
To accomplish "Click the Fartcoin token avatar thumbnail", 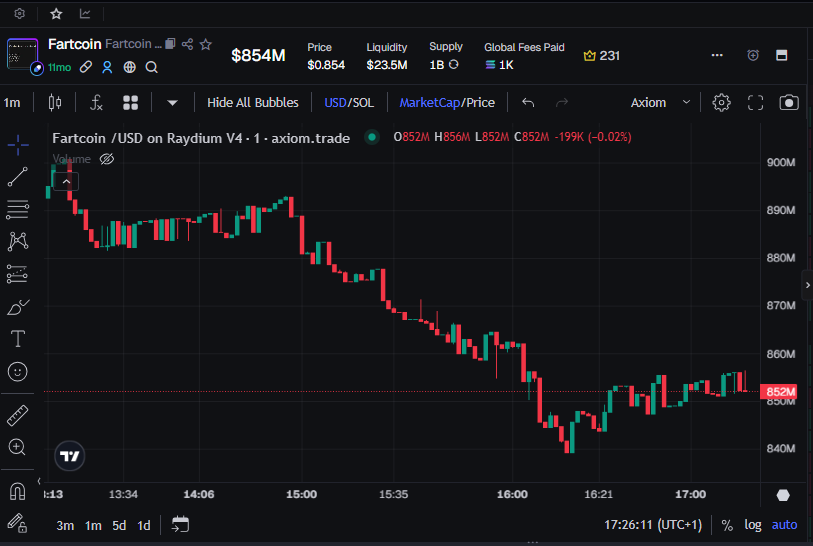I will coord(23,54).
